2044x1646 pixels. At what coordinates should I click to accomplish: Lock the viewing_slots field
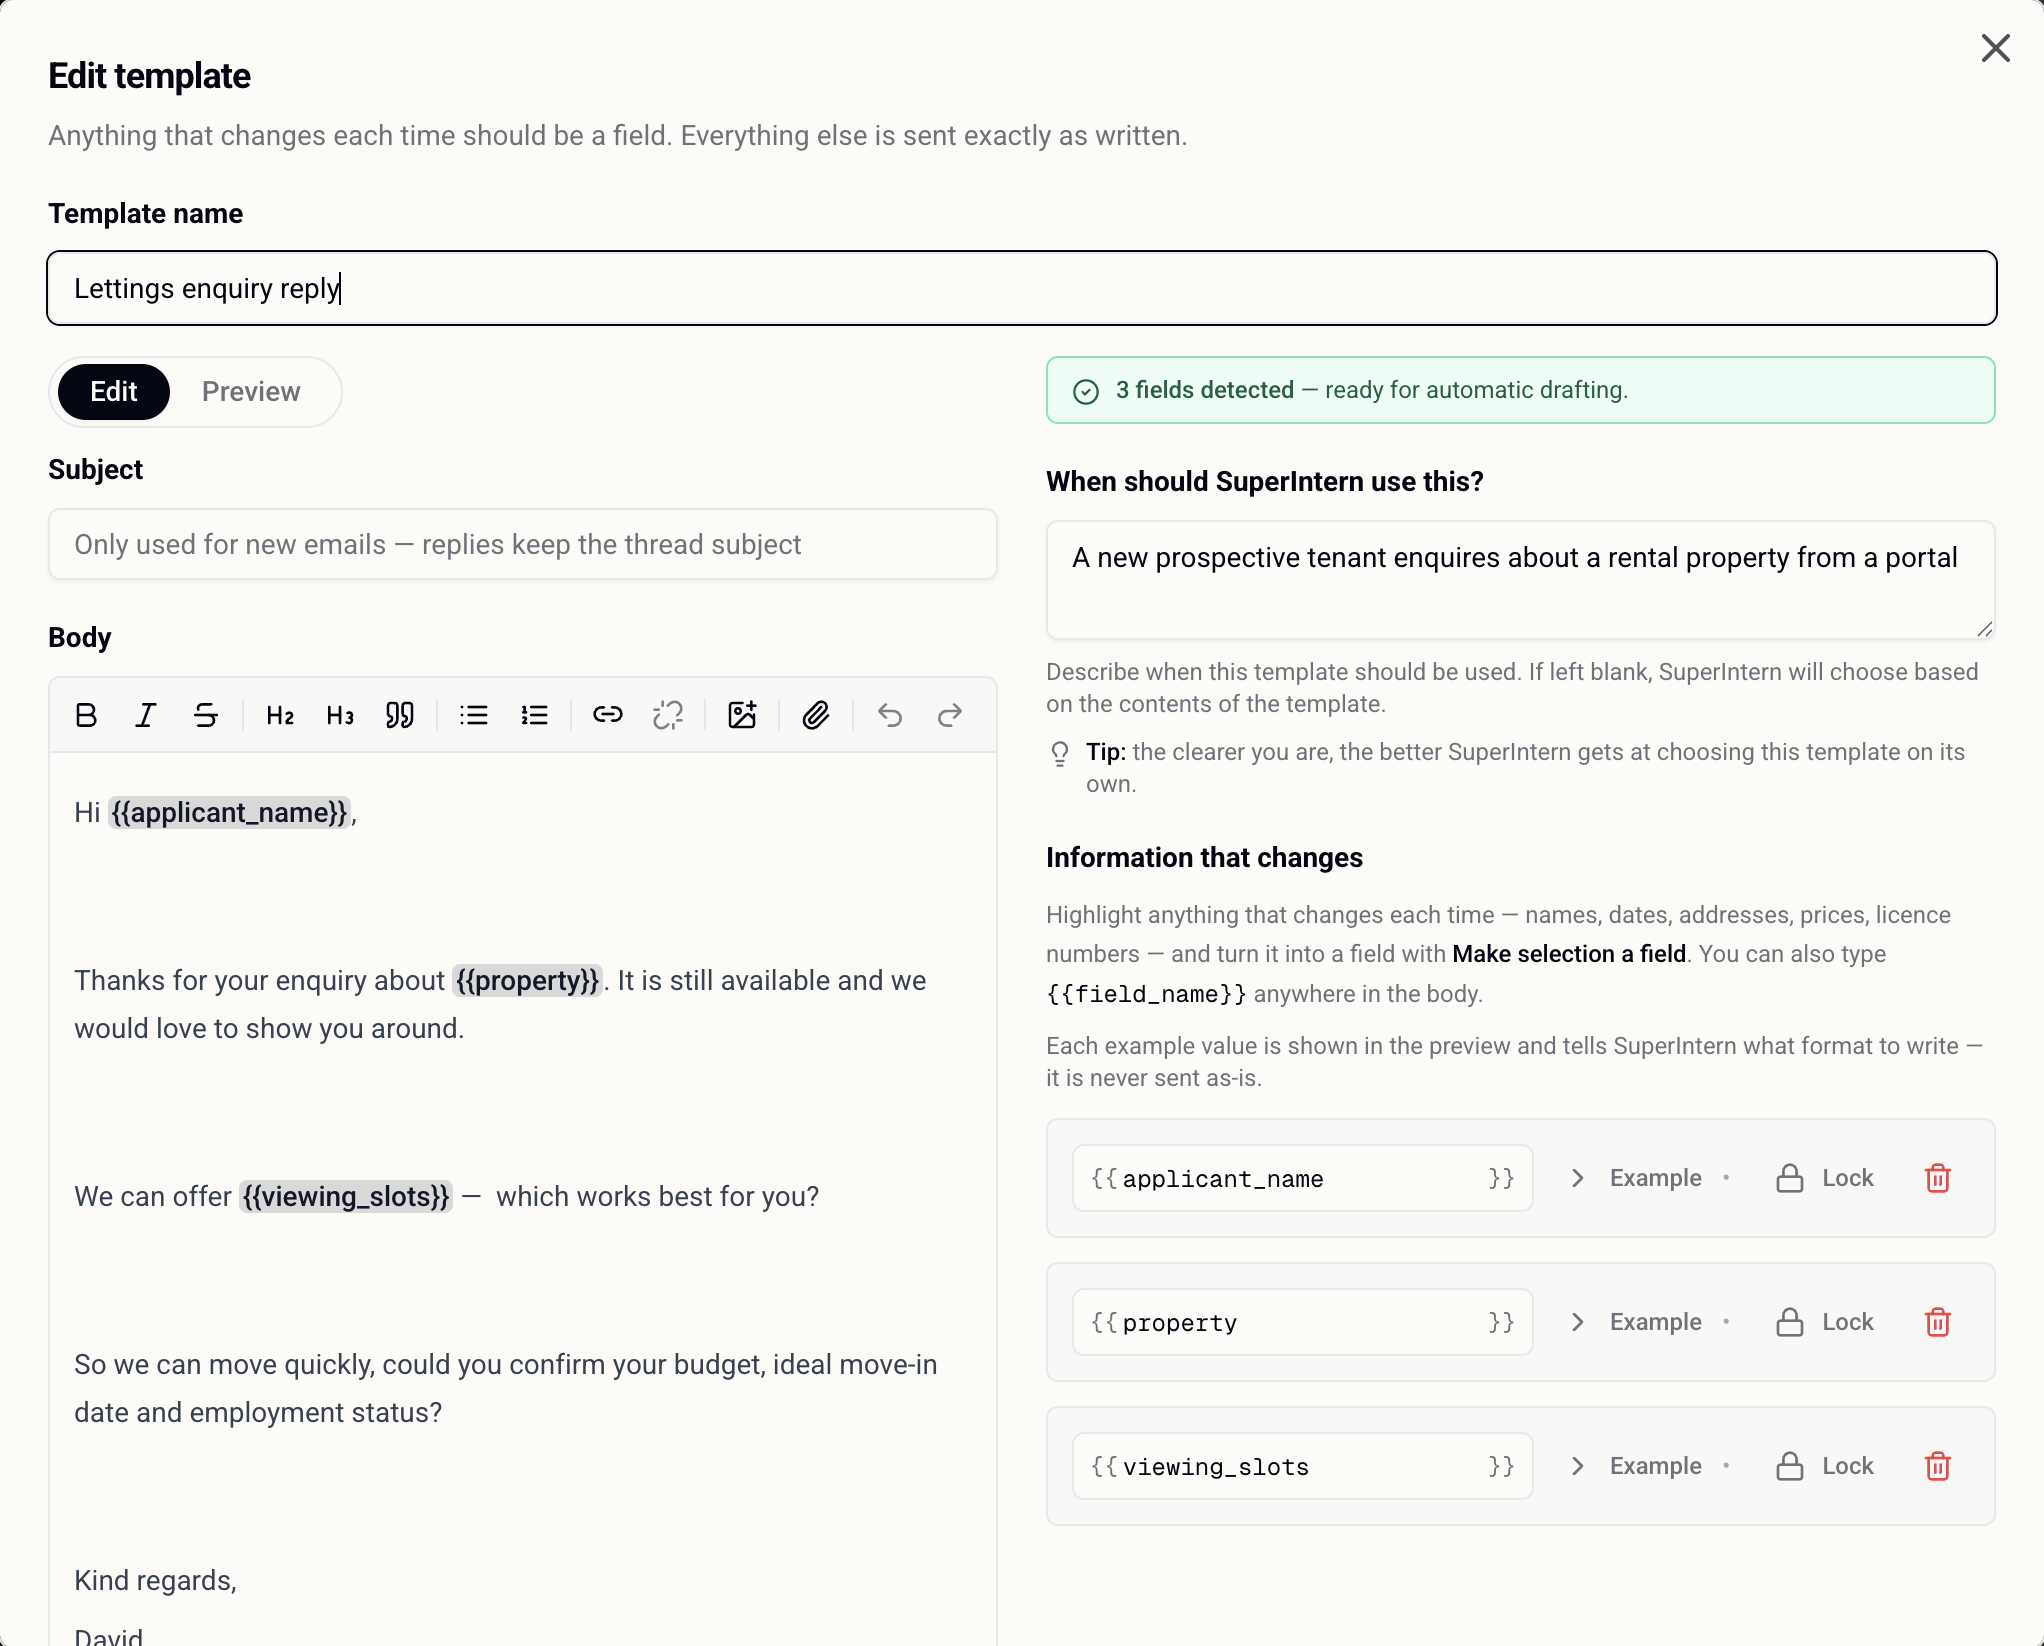click(1825, 1466)
